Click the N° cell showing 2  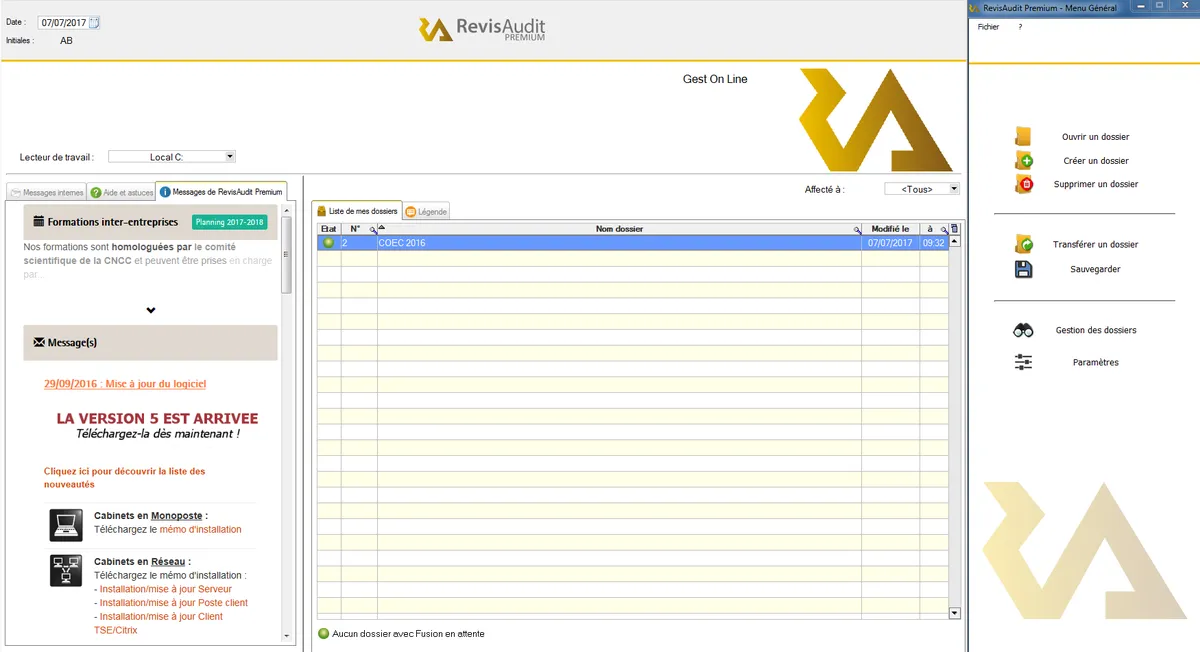(x=359, y=242)
